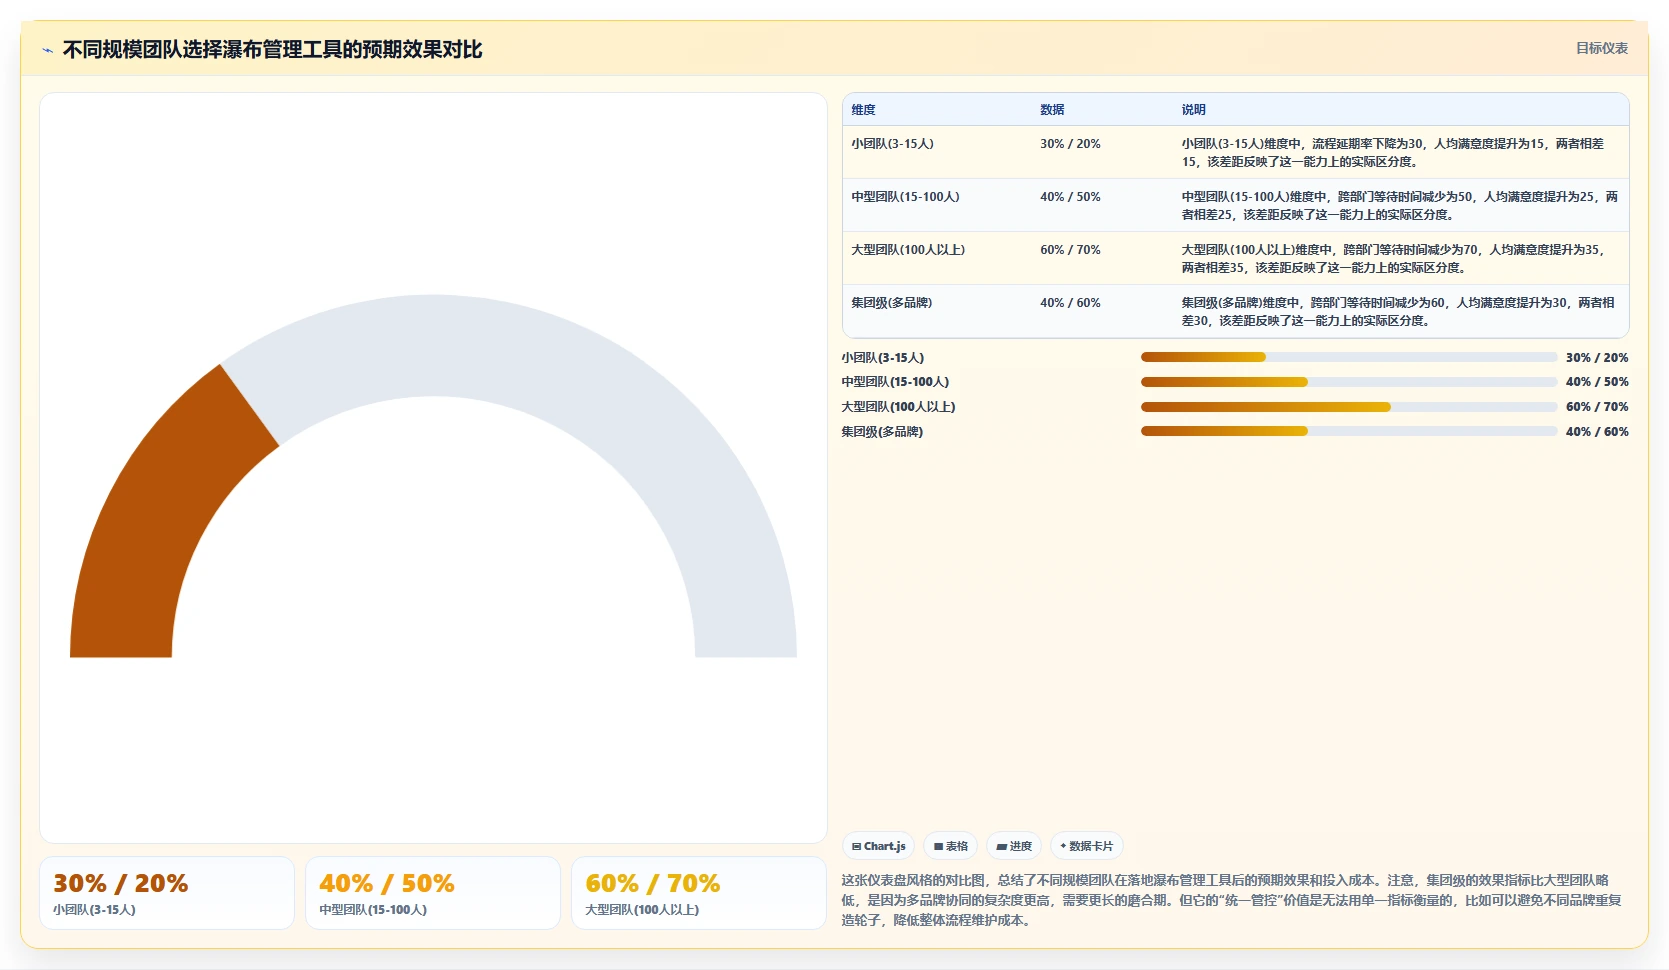Select table cell 集团级(多品牌)

tap(891, 303)
